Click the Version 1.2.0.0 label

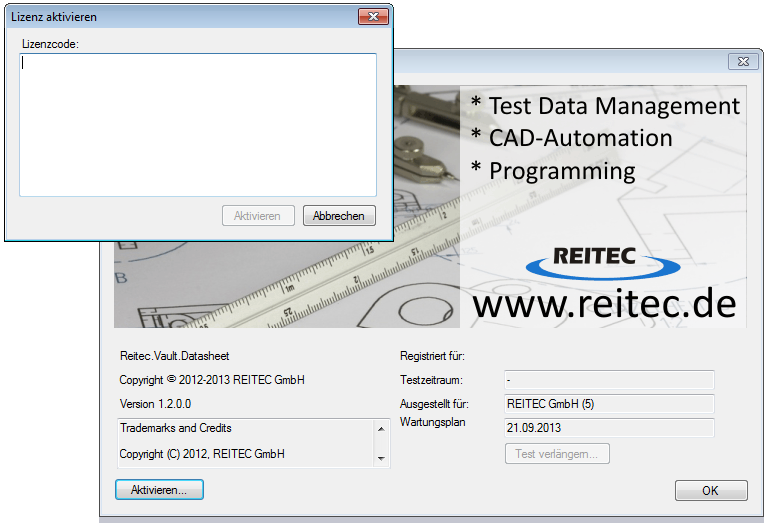(x=155, y=404)
